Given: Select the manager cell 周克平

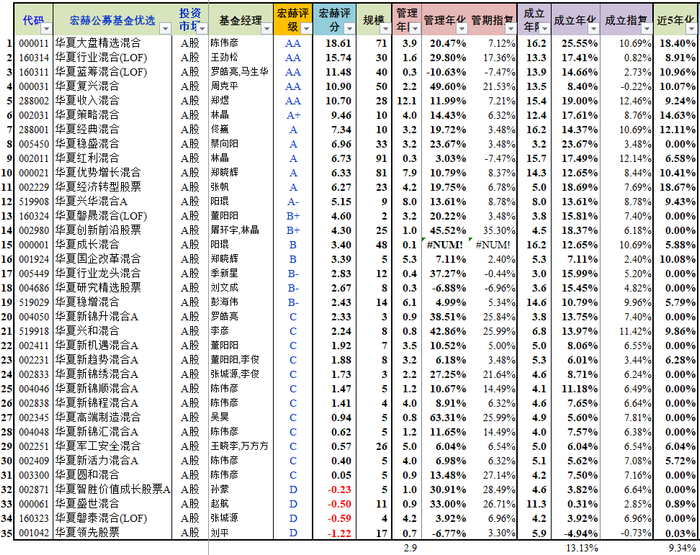Looking at the screenshot, I should (x=241, y=86).
